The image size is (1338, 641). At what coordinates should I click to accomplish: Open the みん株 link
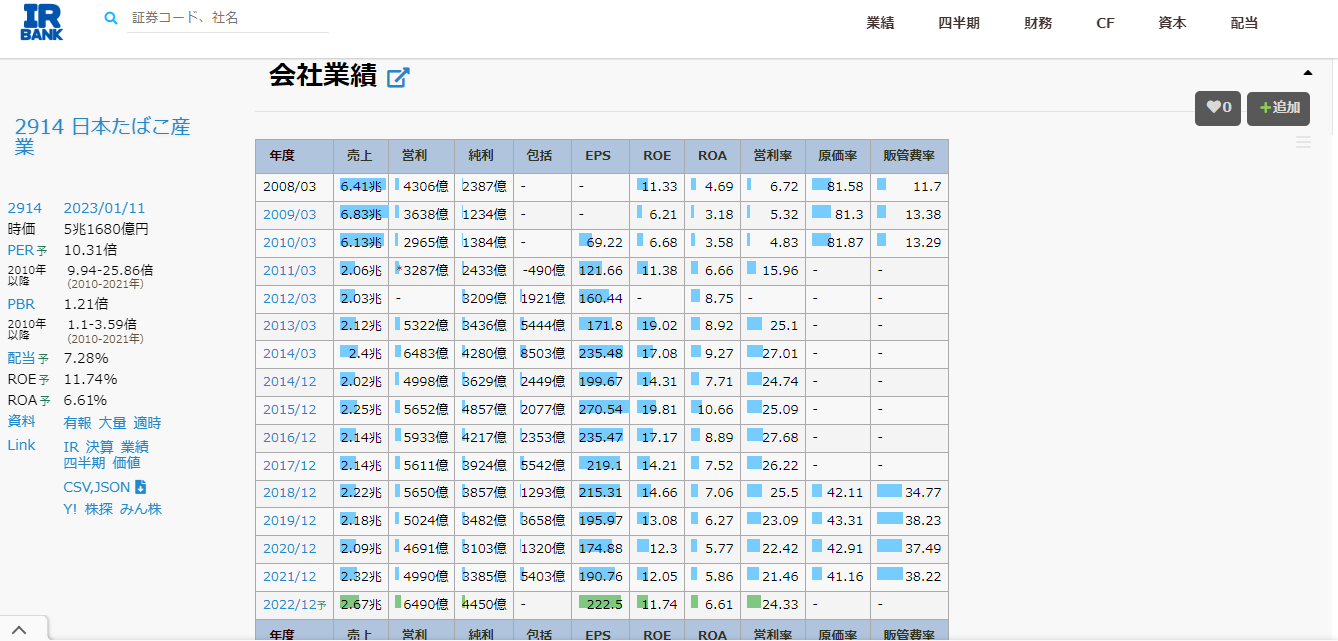click(141, 509)
